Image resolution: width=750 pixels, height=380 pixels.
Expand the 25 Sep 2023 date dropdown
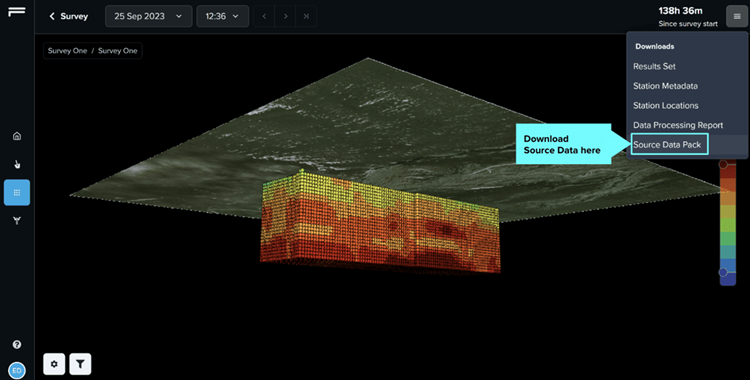click(149, 16)
